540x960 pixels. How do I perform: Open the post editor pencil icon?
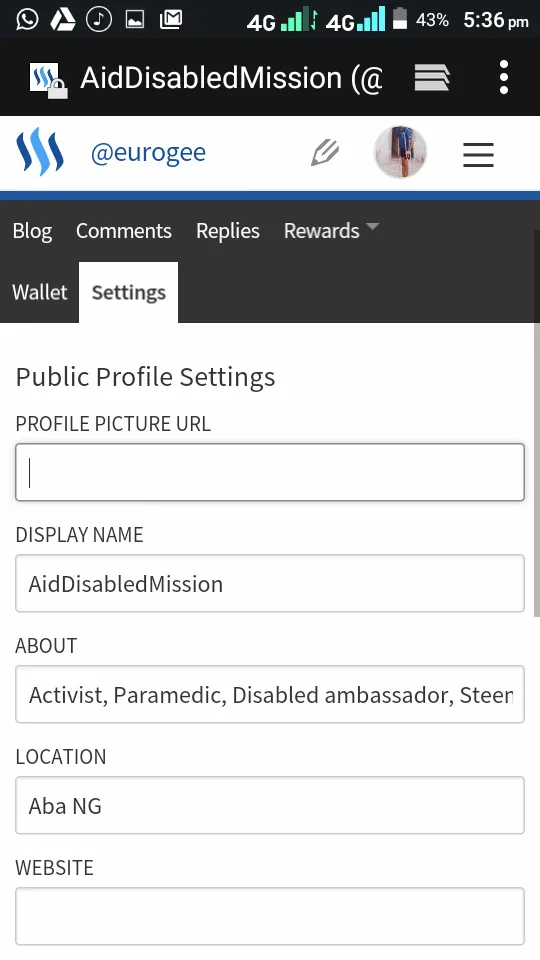click(324, 152)
